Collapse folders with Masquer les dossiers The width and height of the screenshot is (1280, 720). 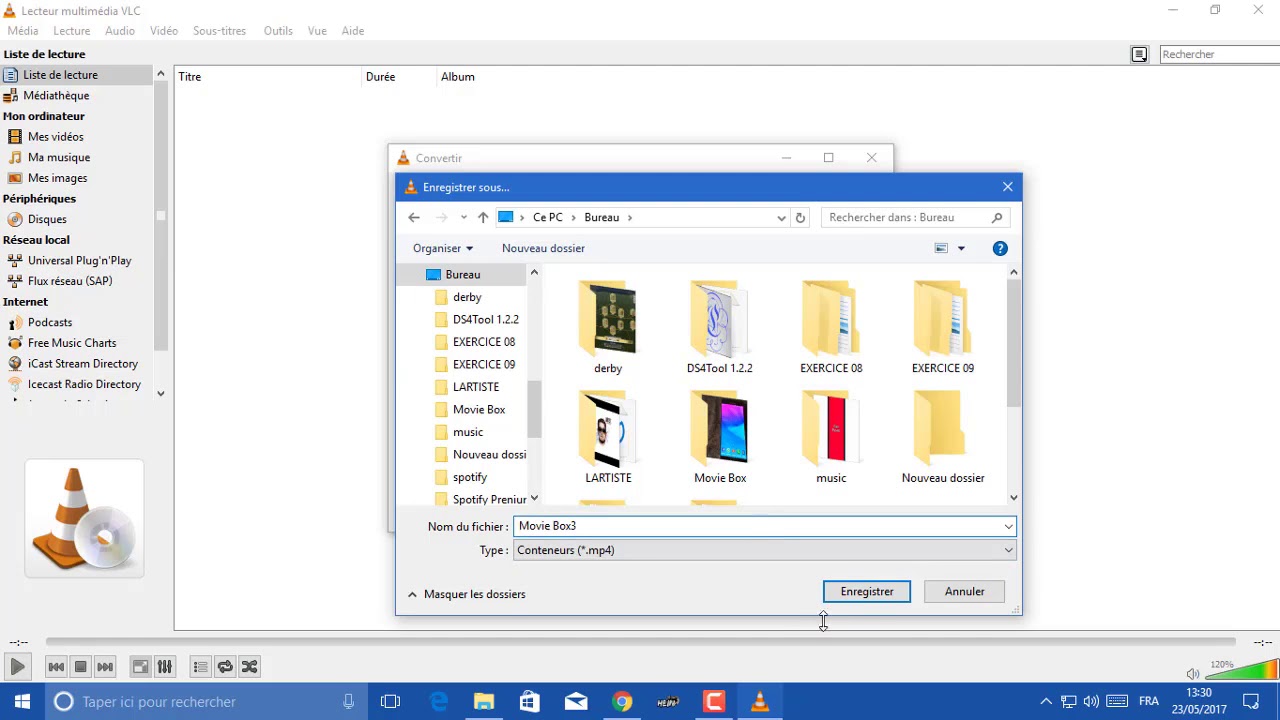(x=466, y=594)
